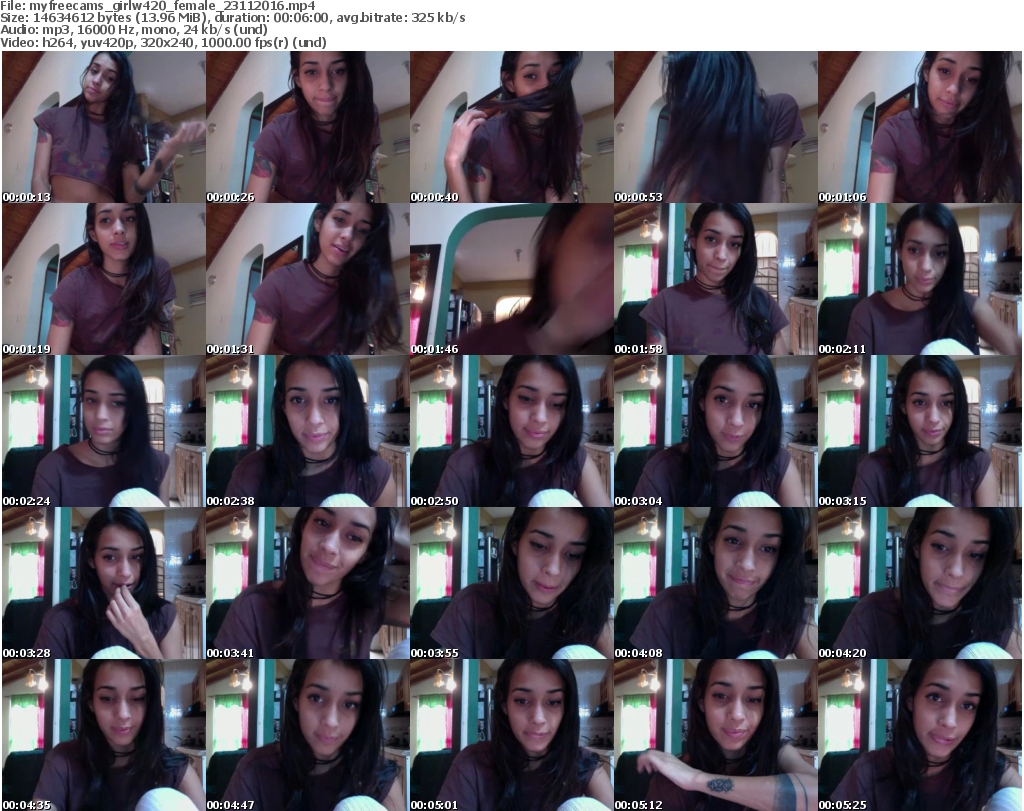1024x811 pixels.
Task: Open the frame stamped 00:02:38
Action: [x=308, y=431]
